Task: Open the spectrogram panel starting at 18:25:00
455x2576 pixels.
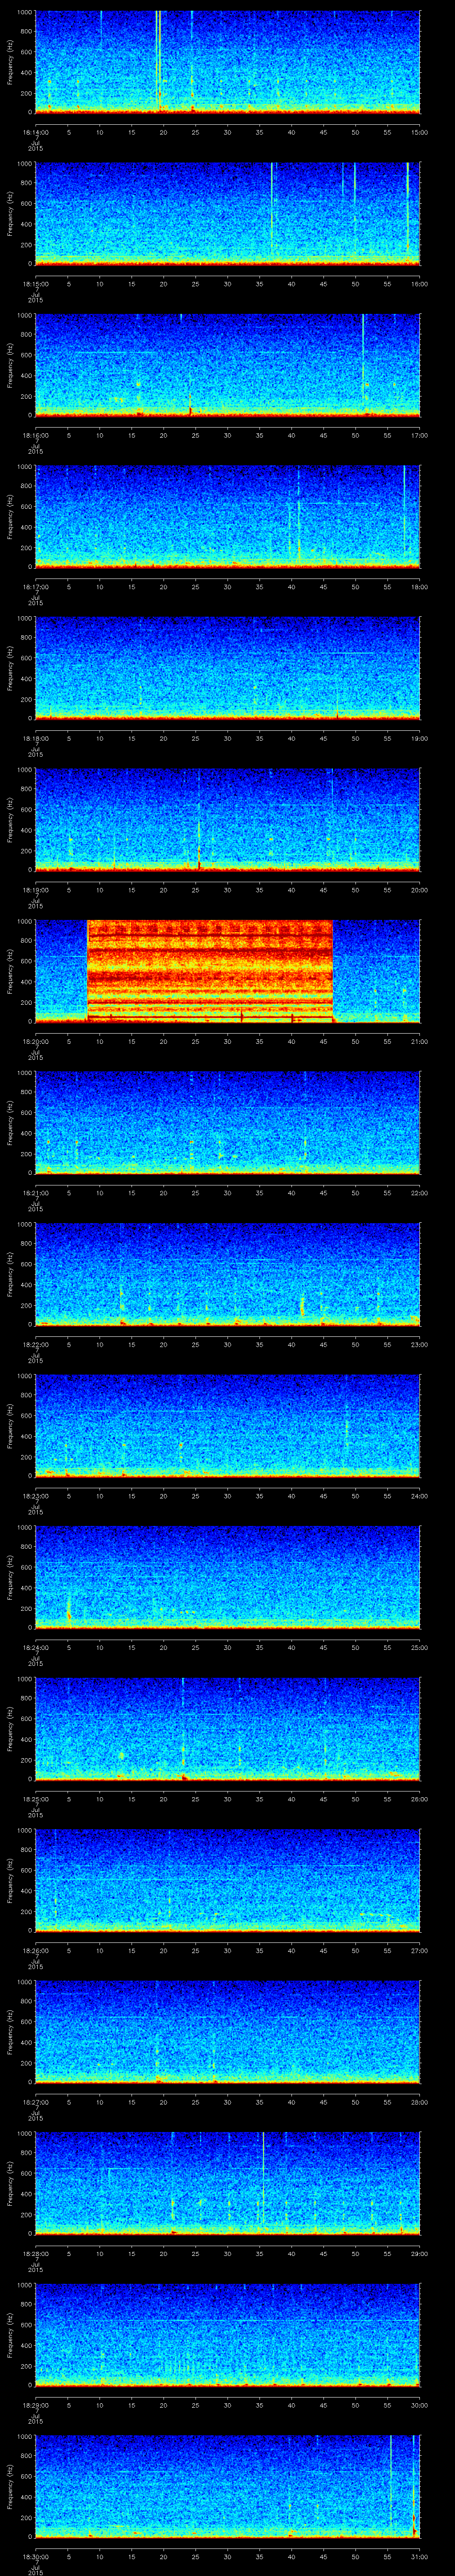Action: (x=228, y=1728)
